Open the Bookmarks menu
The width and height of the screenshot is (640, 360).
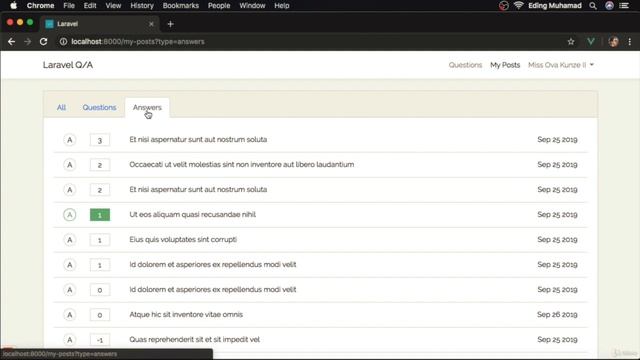click(180, 6)
